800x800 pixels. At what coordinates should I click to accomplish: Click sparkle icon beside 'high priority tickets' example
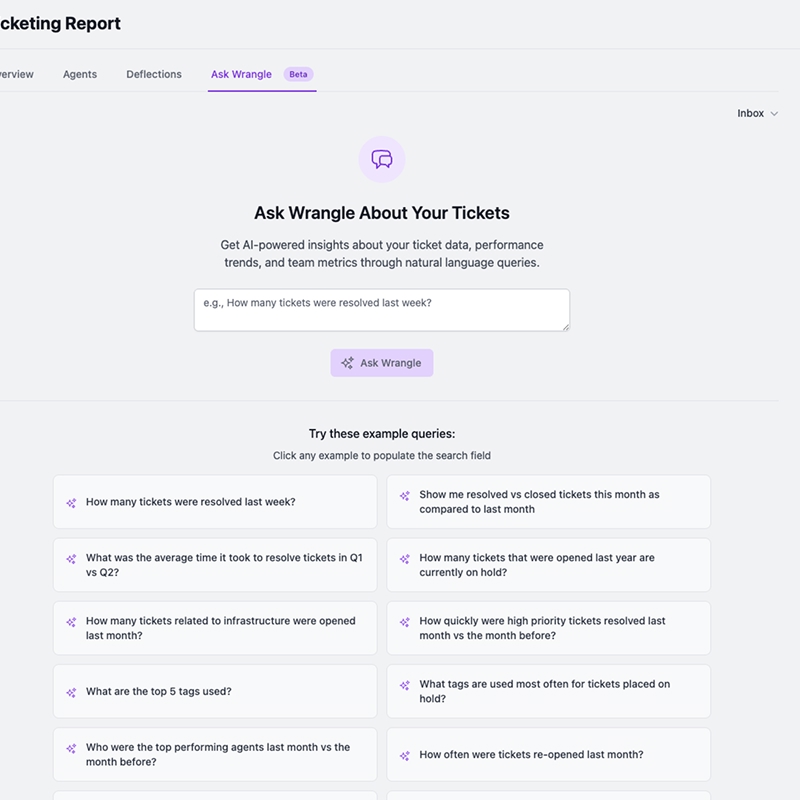click(405, 622)
